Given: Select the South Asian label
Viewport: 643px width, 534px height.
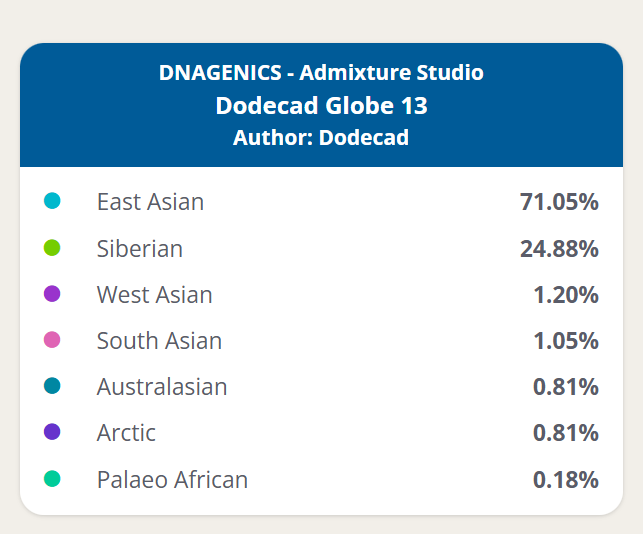Looking at the screenshot, I should click(x=159, y=341).
